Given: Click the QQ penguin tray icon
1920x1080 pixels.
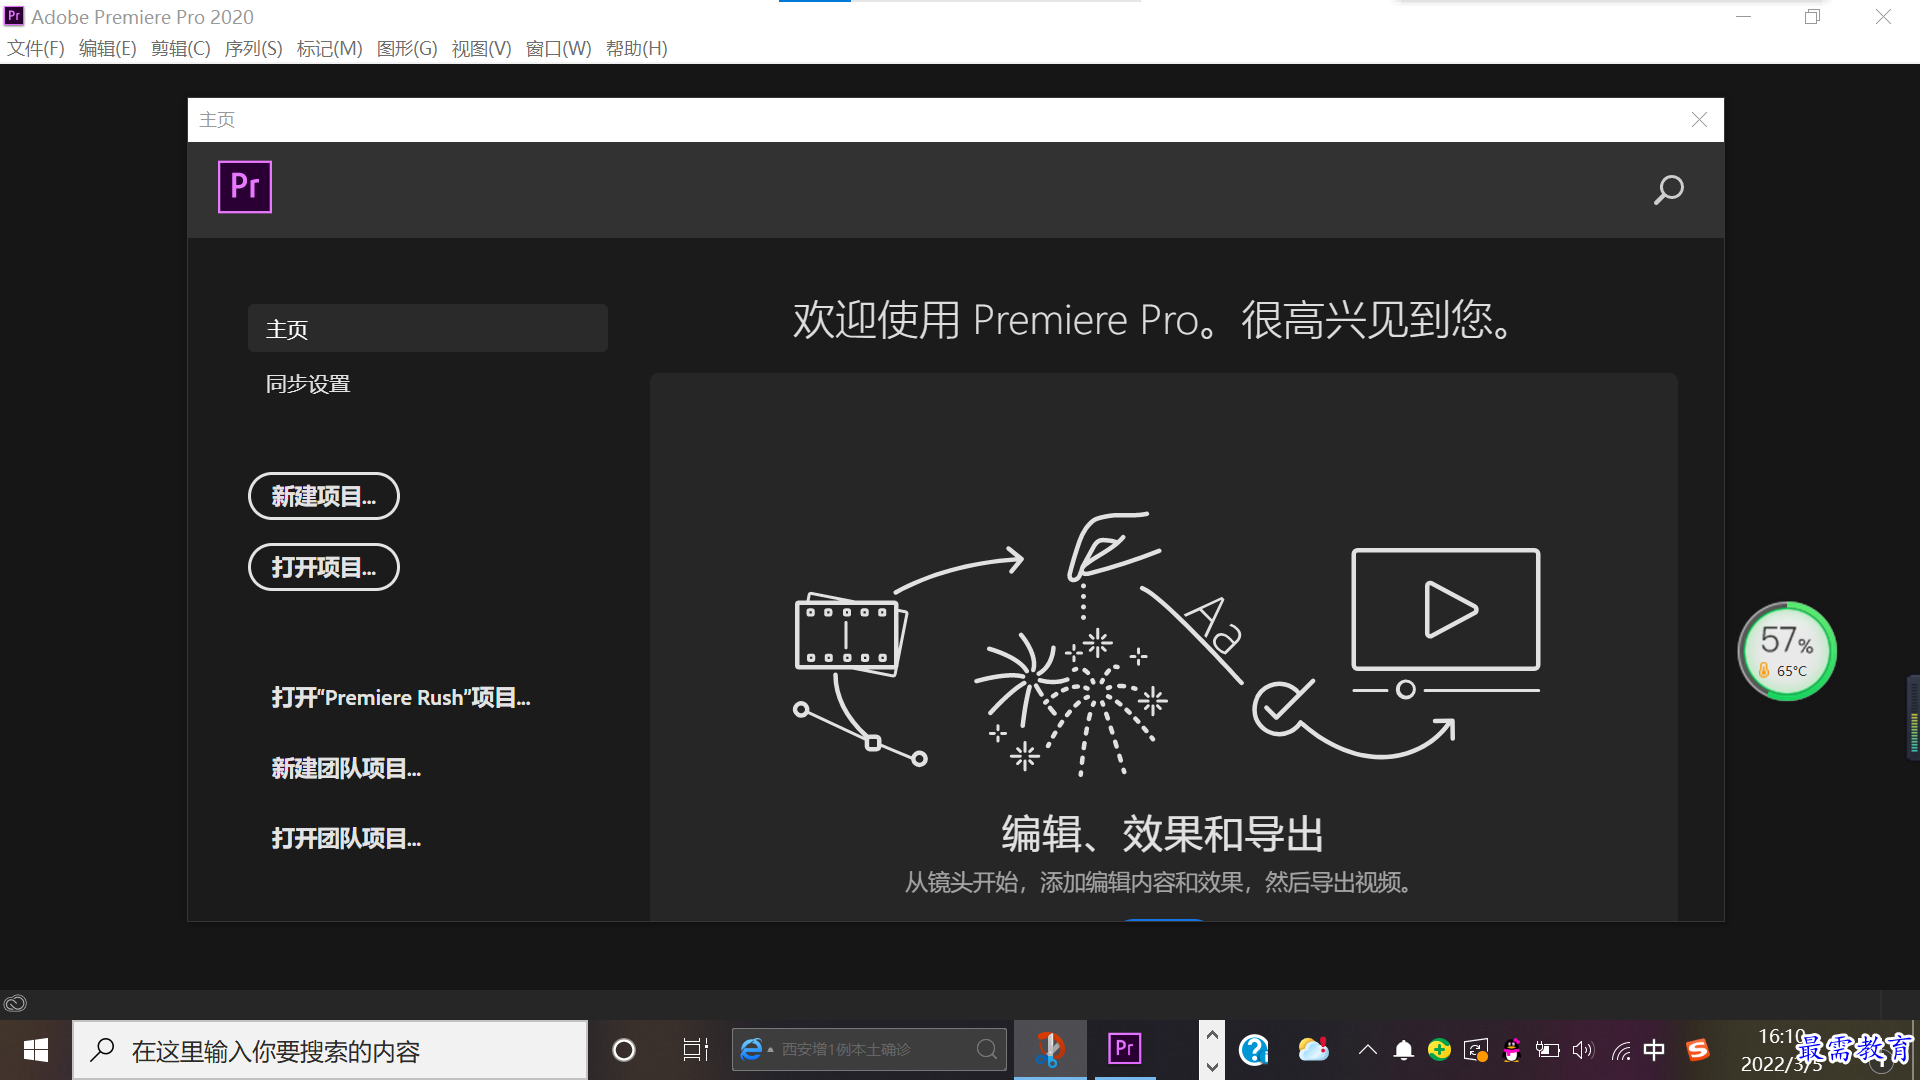Looking at the screenshot, I should 1512,1050.
